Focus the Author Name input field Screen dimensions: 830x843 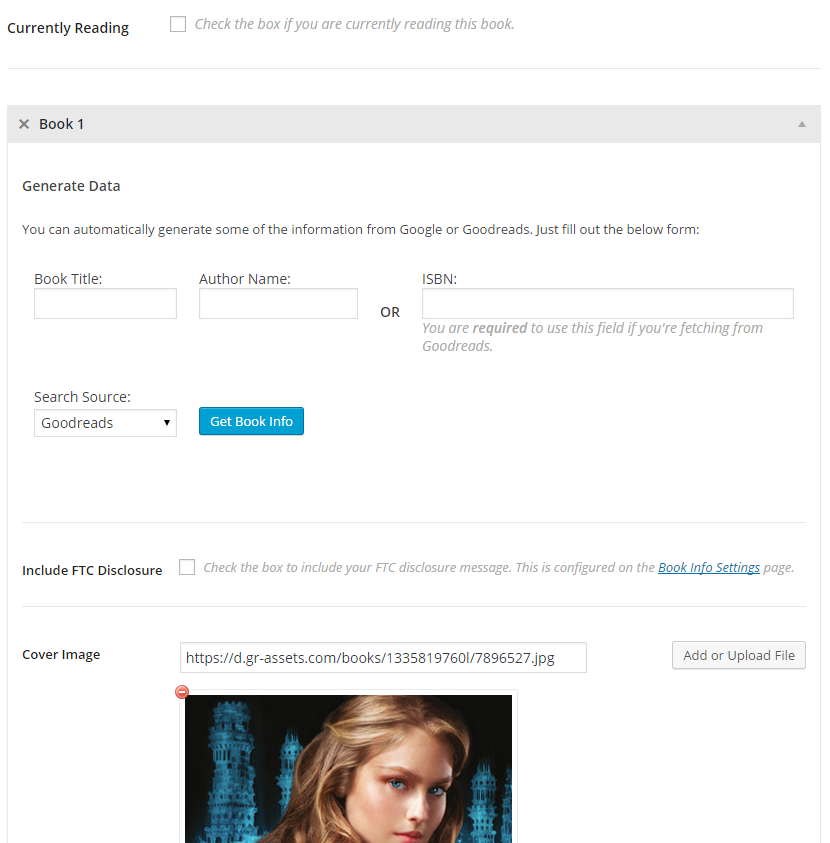coord(278,303)
